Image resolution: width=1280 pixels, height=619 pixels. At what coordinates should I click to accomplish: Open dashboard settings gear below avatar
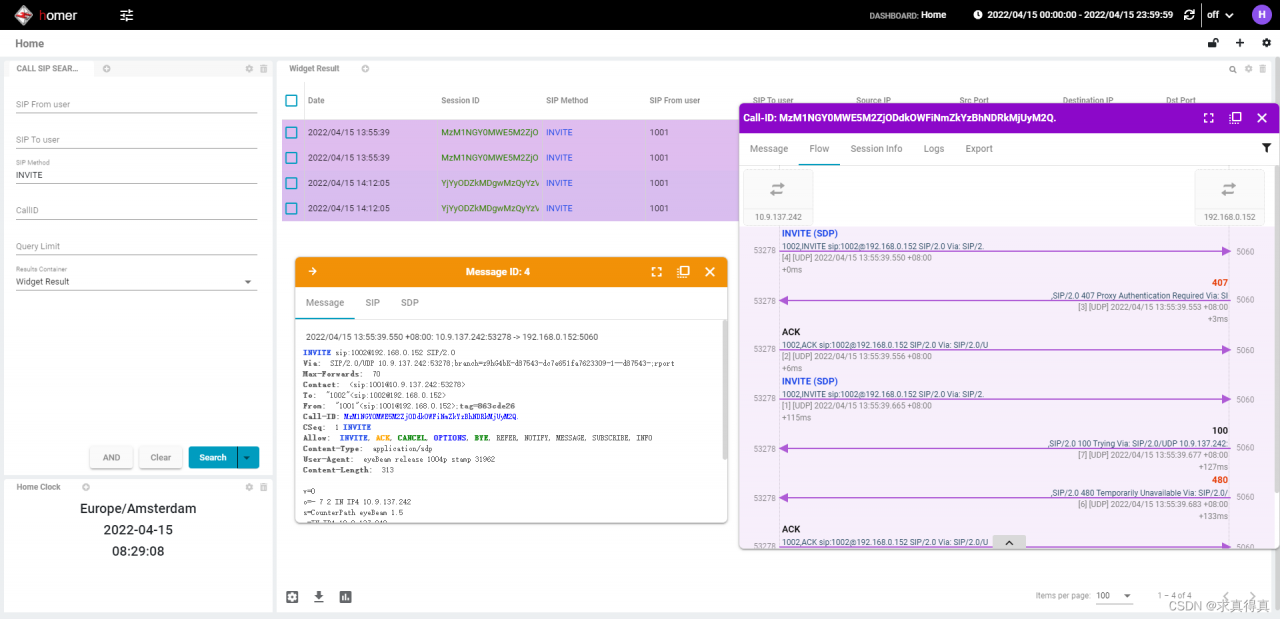click(x=1266, y=43)
